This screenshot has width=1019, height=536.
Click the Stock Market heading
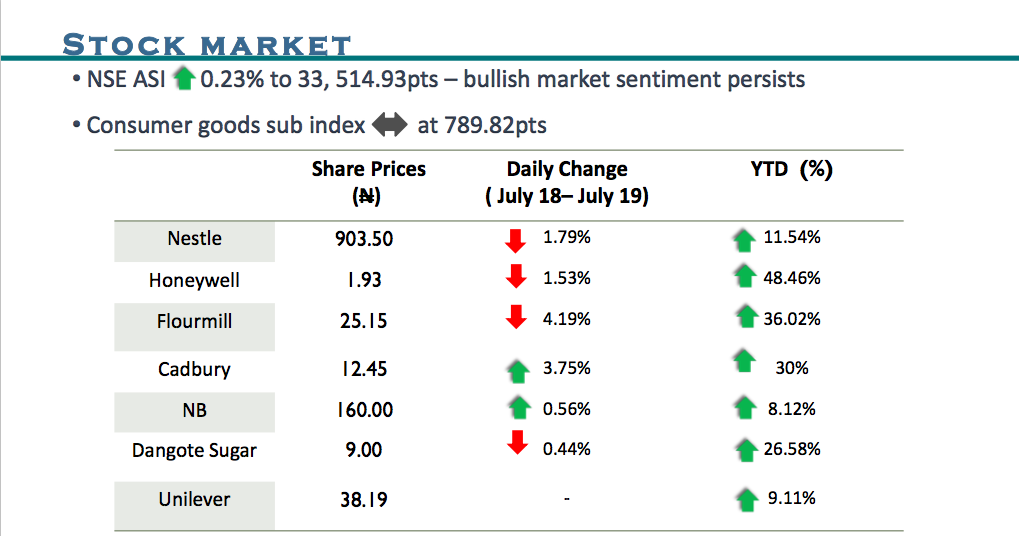207,45
